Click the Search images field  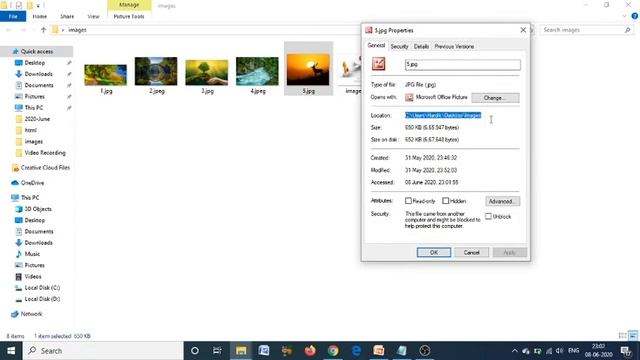(586, 30)
